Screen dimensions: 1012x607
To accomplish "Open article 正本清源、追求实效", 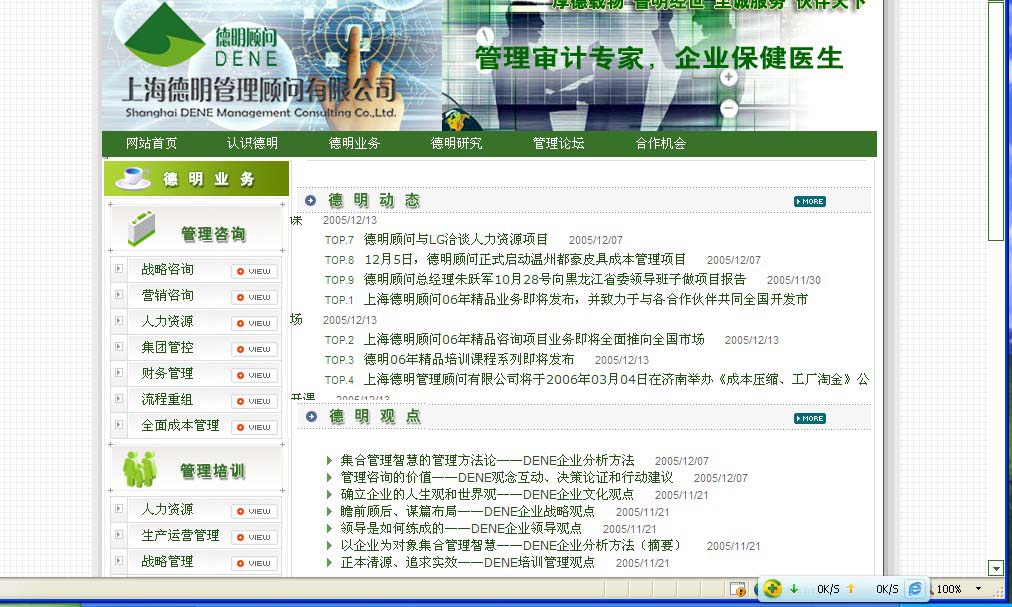I will coord(468,562).
